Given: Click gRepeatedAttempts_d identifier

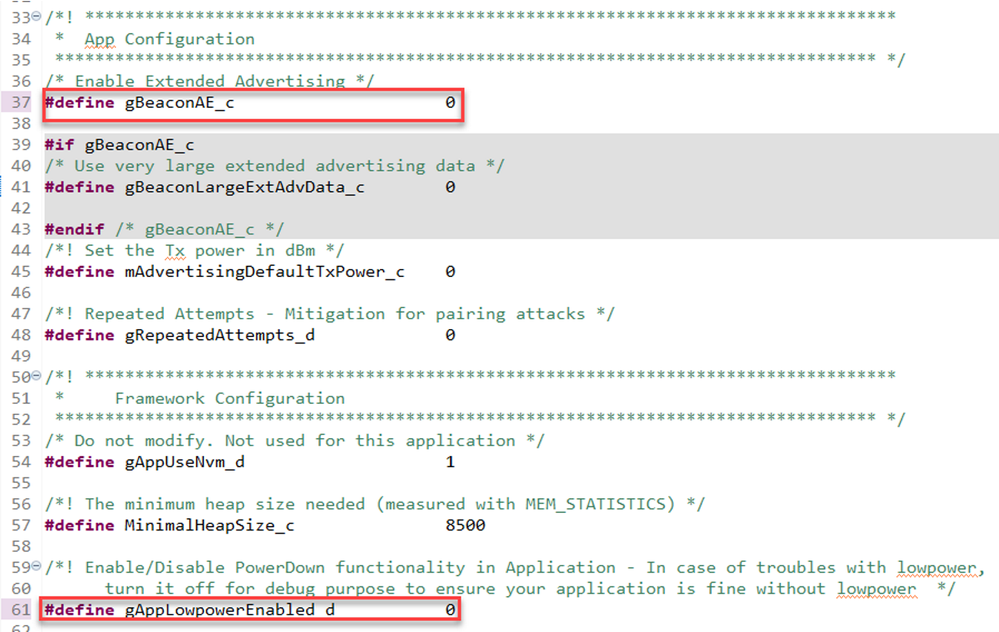Looking at the screenshot, I should [219, 335].
